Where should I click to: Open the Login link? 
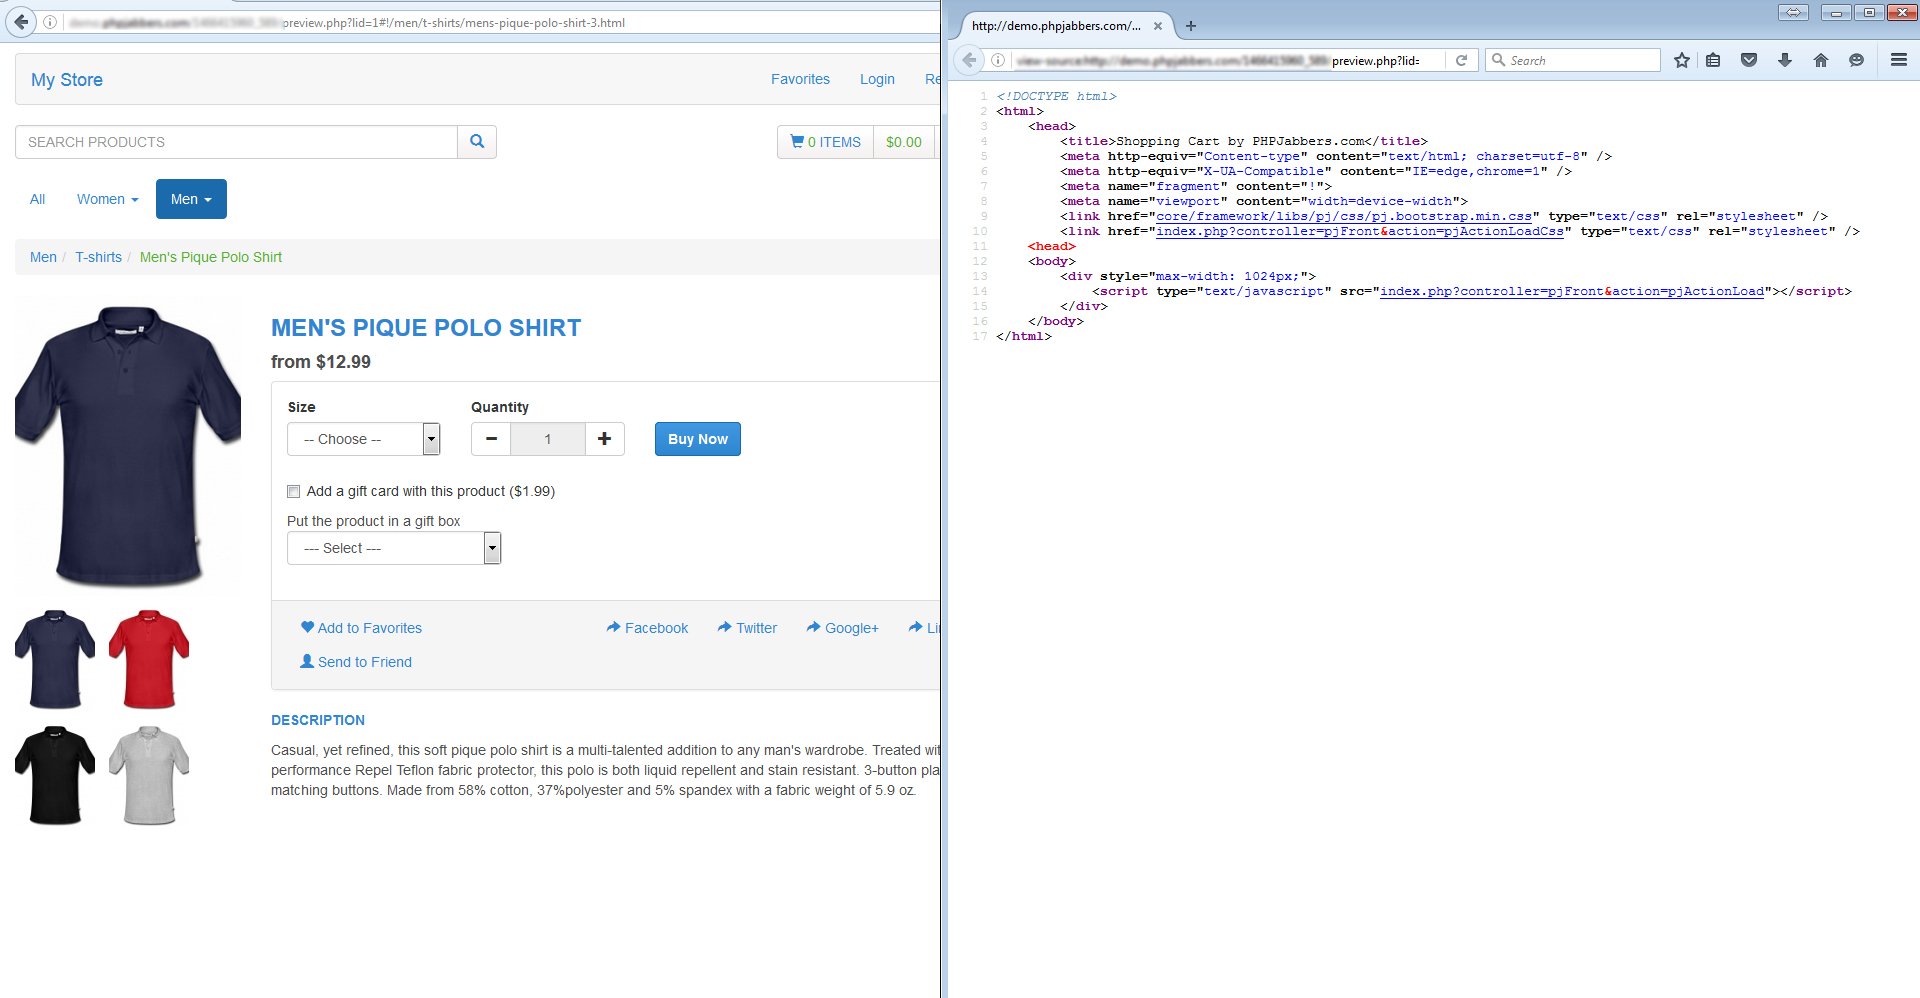[x=877, y=79]
